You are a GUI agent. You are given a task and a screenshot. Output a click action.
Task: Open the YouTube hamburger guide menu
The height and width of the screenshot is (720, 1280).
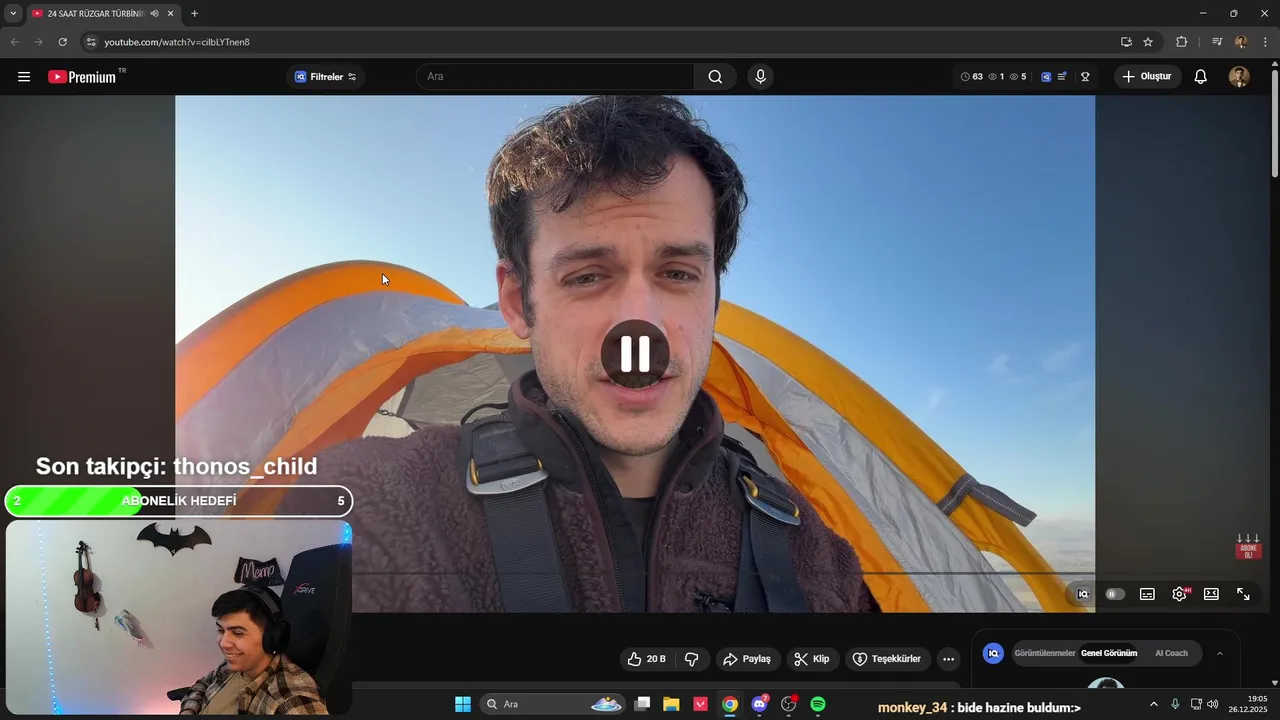pos(24,77)
